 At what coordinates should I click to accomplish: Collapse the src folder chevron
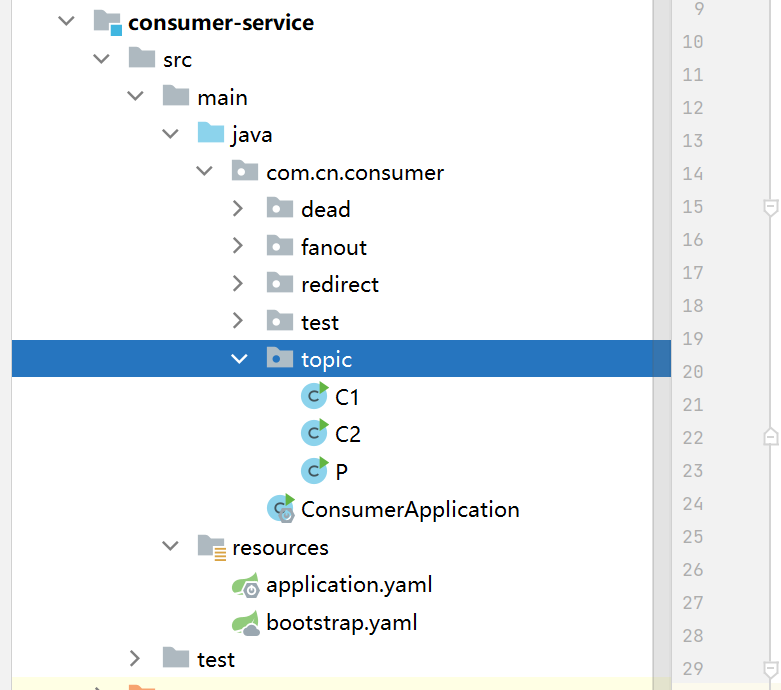[x=101, y=59]
